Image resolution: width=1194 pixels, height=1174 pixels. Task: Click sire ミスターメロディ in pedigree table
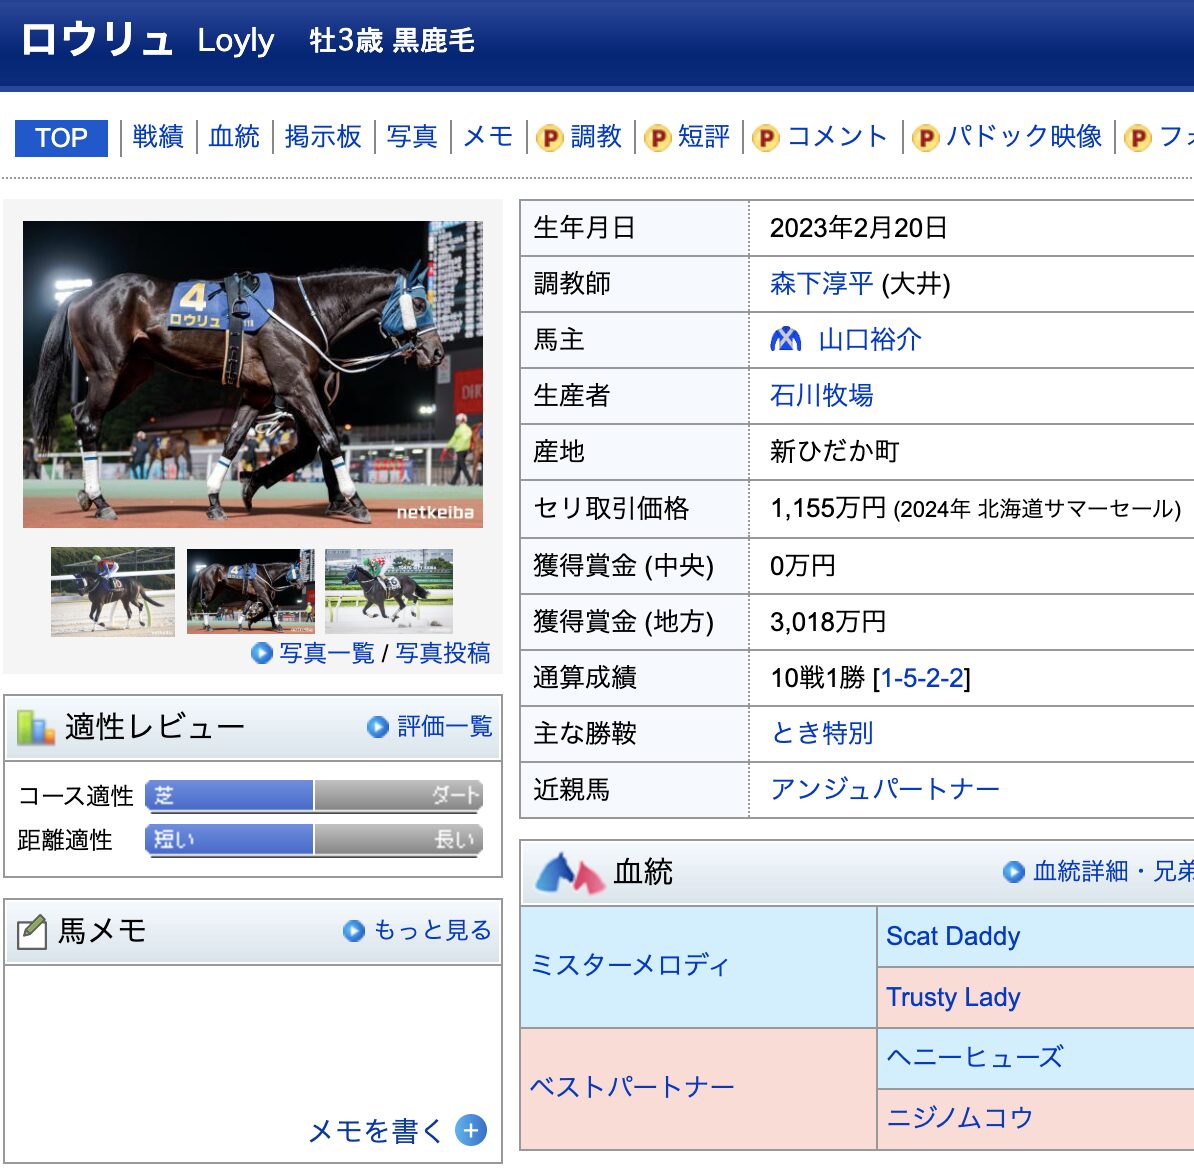629,965
